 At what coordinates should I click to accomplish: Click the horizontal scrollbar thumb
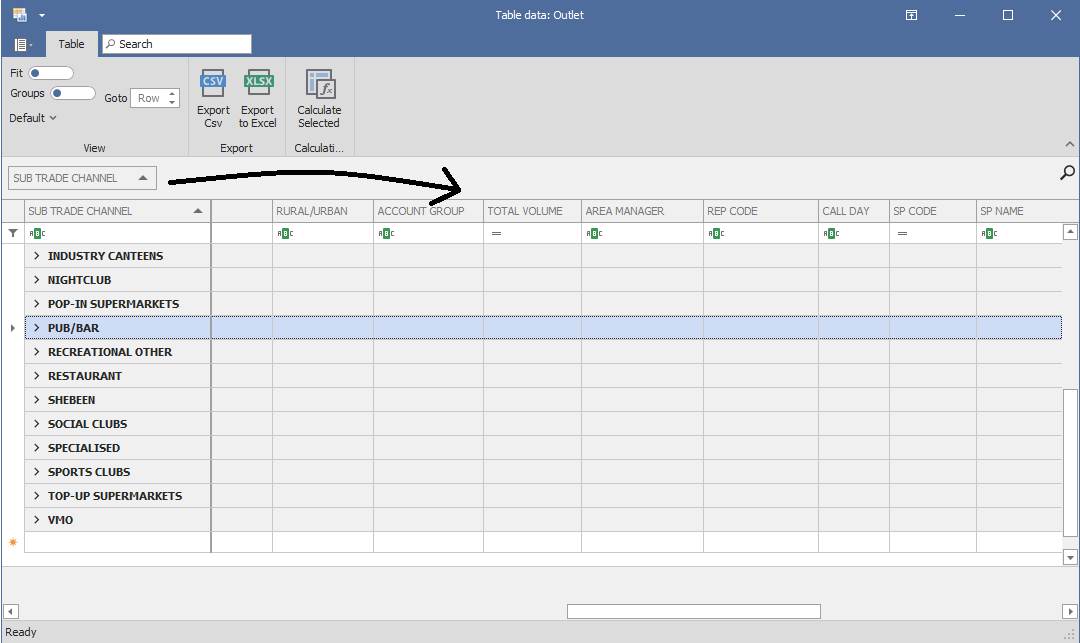693,611
